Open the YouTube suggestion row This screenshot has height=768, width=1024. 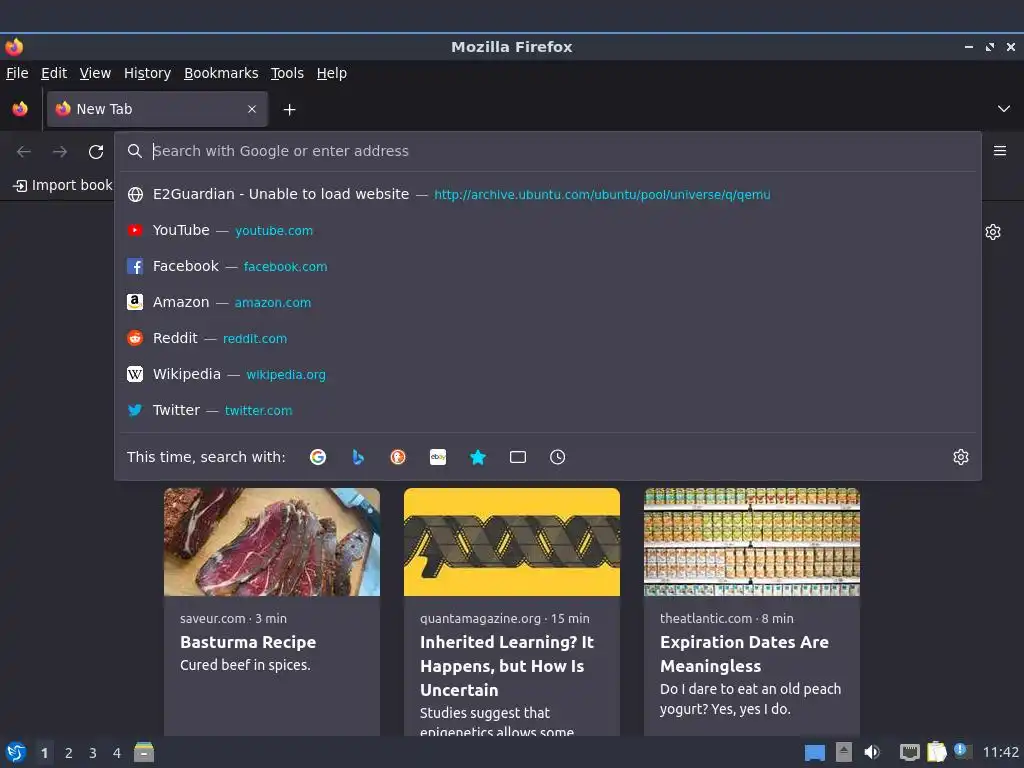tap(547, 231)
